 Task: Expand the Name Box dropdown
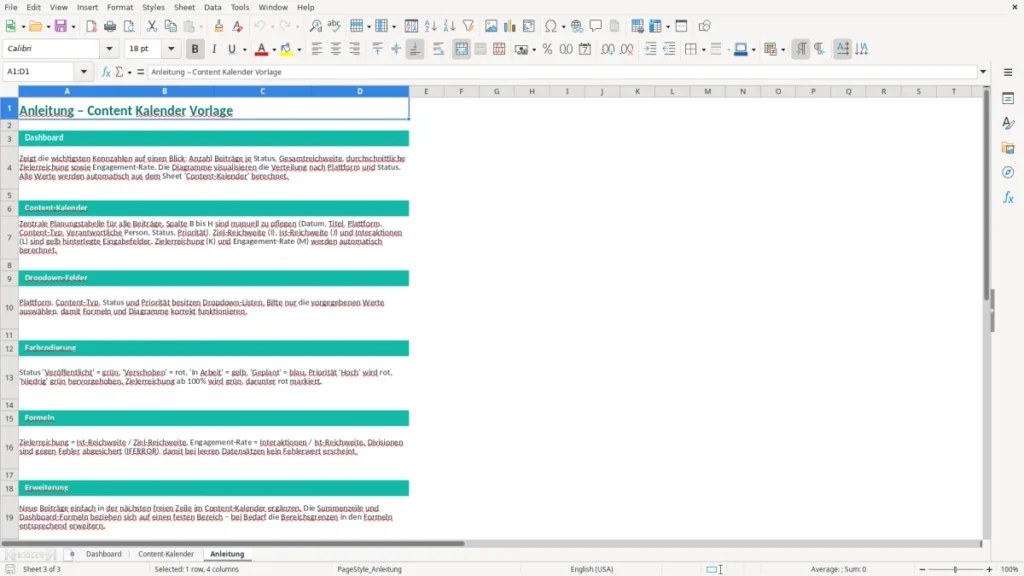[84, 72]
